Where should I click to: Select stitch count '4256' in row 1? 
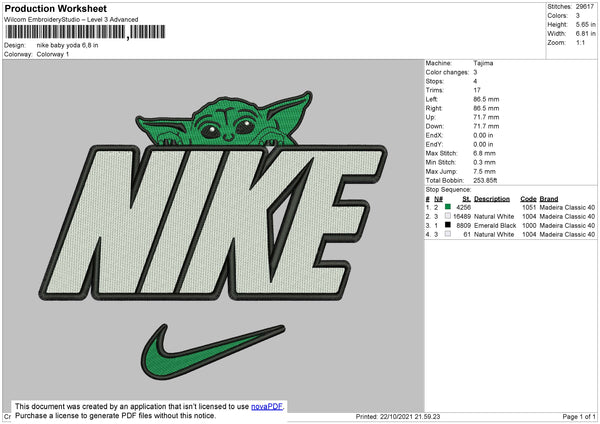pyautogui.click(x=463, y=207)
